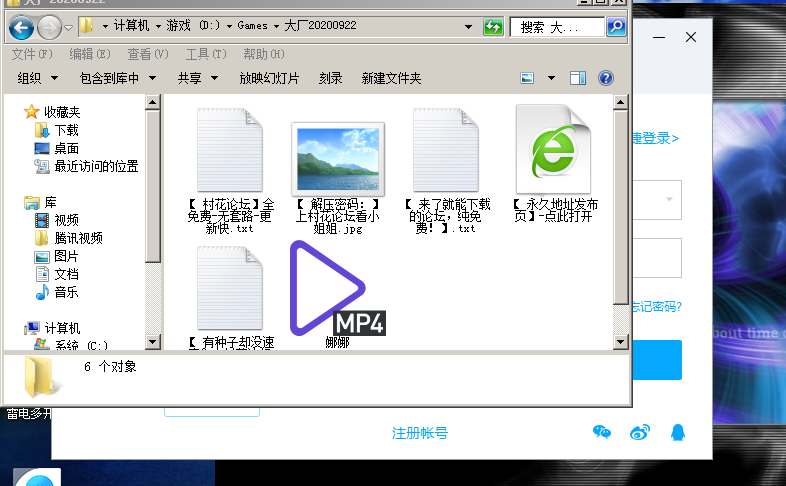Open the change view dropdown arrow
The image size is (786, 486).
tap(551, 78)
